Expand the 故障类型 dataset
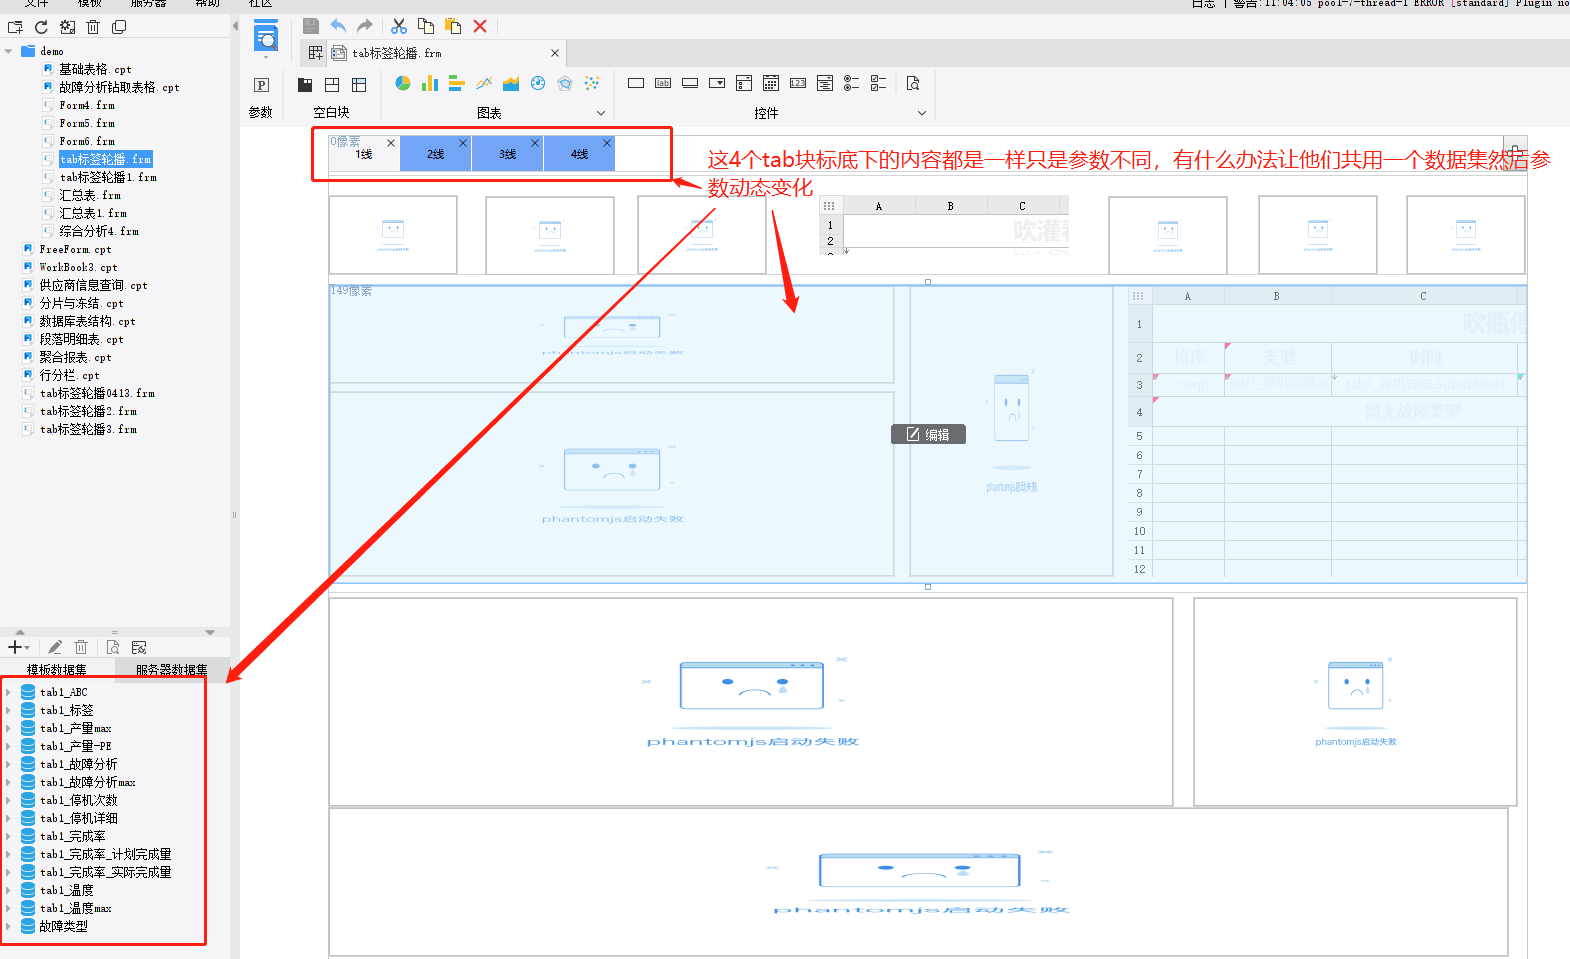The width and height of the screenshot is (1570, 959). [x=8, y=926]
